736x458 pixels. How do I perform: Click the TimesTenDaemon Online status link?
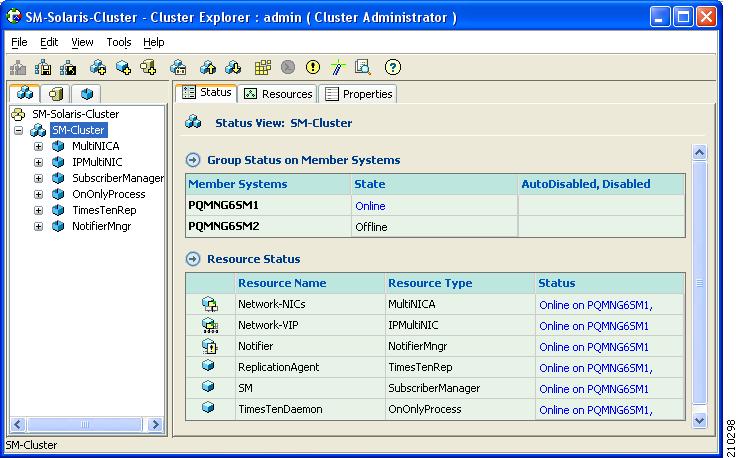(x=596, y=410)
